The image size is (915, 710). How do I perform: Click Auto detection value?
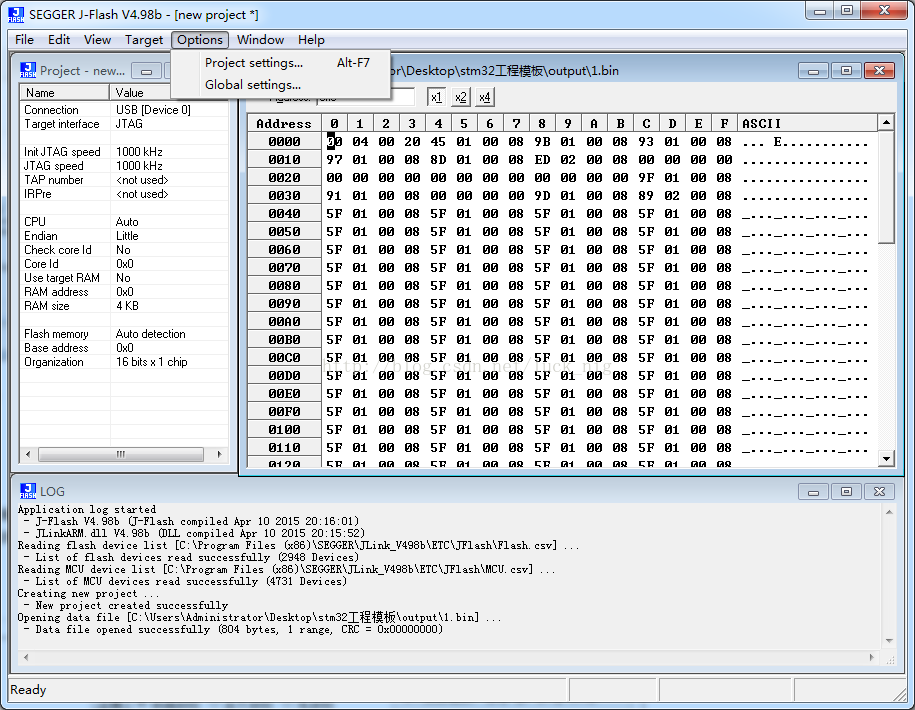click(x=151, y=334)
